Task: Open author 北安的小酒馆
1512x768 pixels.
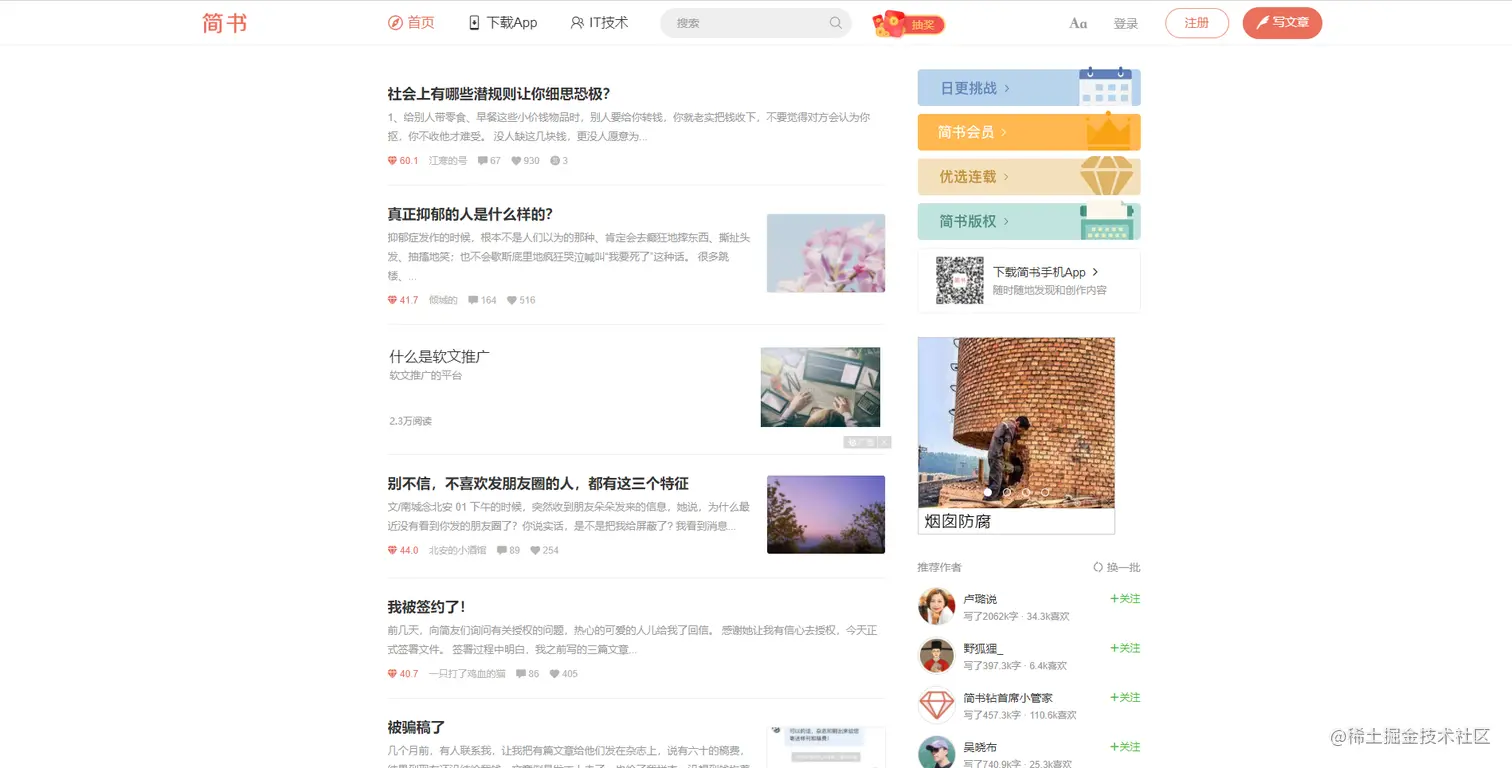Action: tap(458, 550)
